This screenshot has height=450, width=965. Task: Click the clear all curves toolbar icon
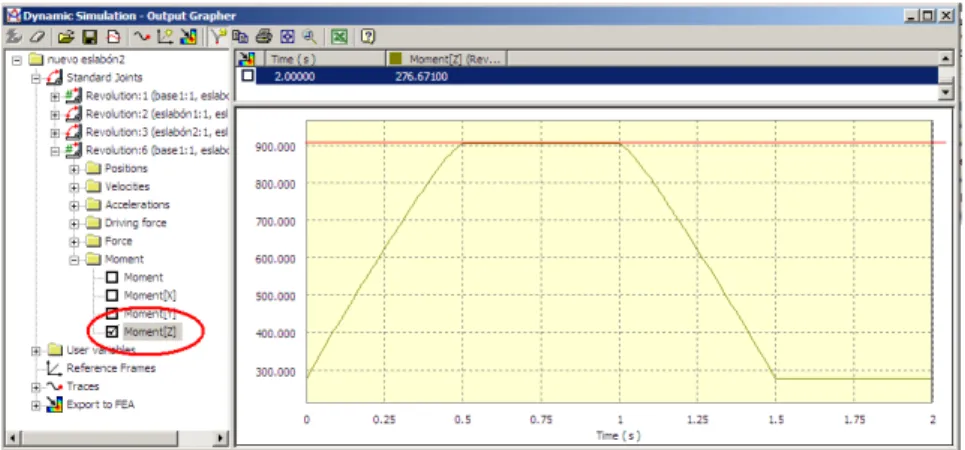(15, 37)
